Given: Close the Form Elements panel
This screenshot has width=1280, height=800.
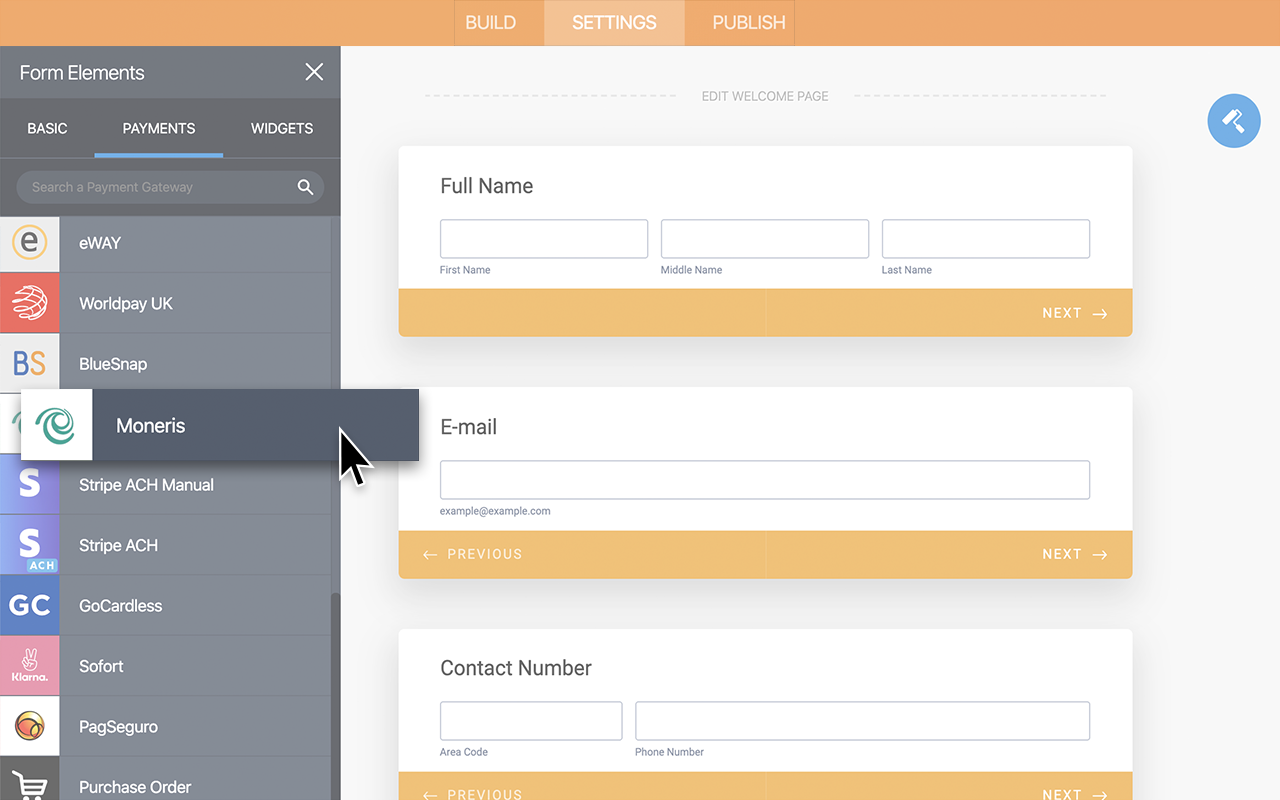Looking at the screenshot, I should [314, 72].
